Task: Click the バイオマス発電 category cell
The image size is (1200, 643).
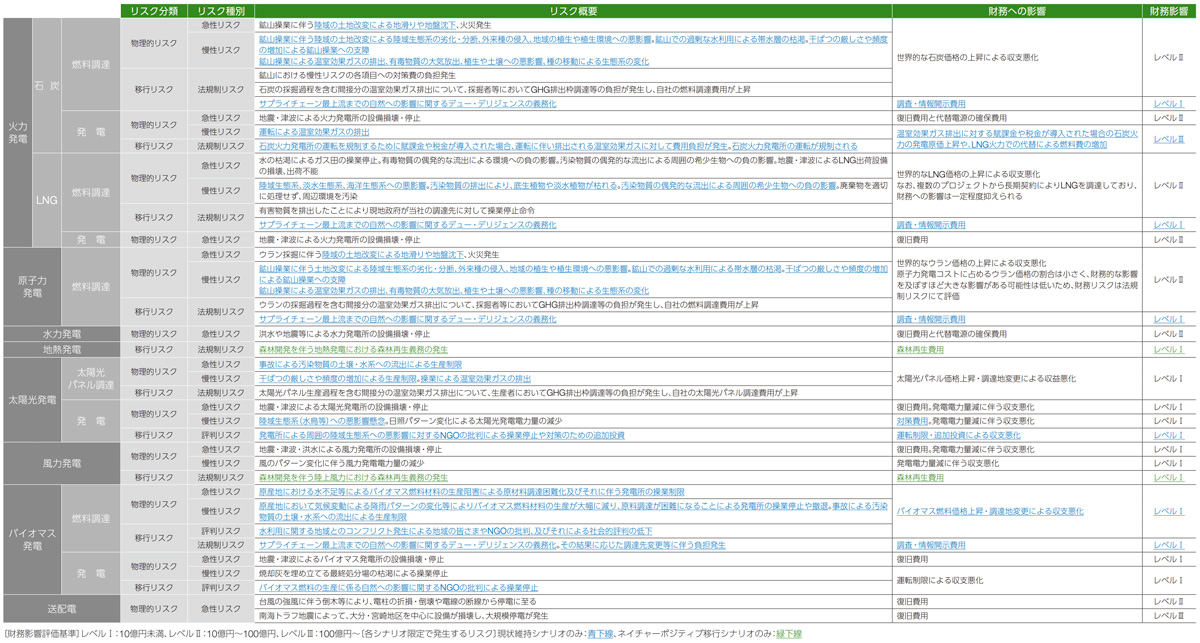Action: 32,539
